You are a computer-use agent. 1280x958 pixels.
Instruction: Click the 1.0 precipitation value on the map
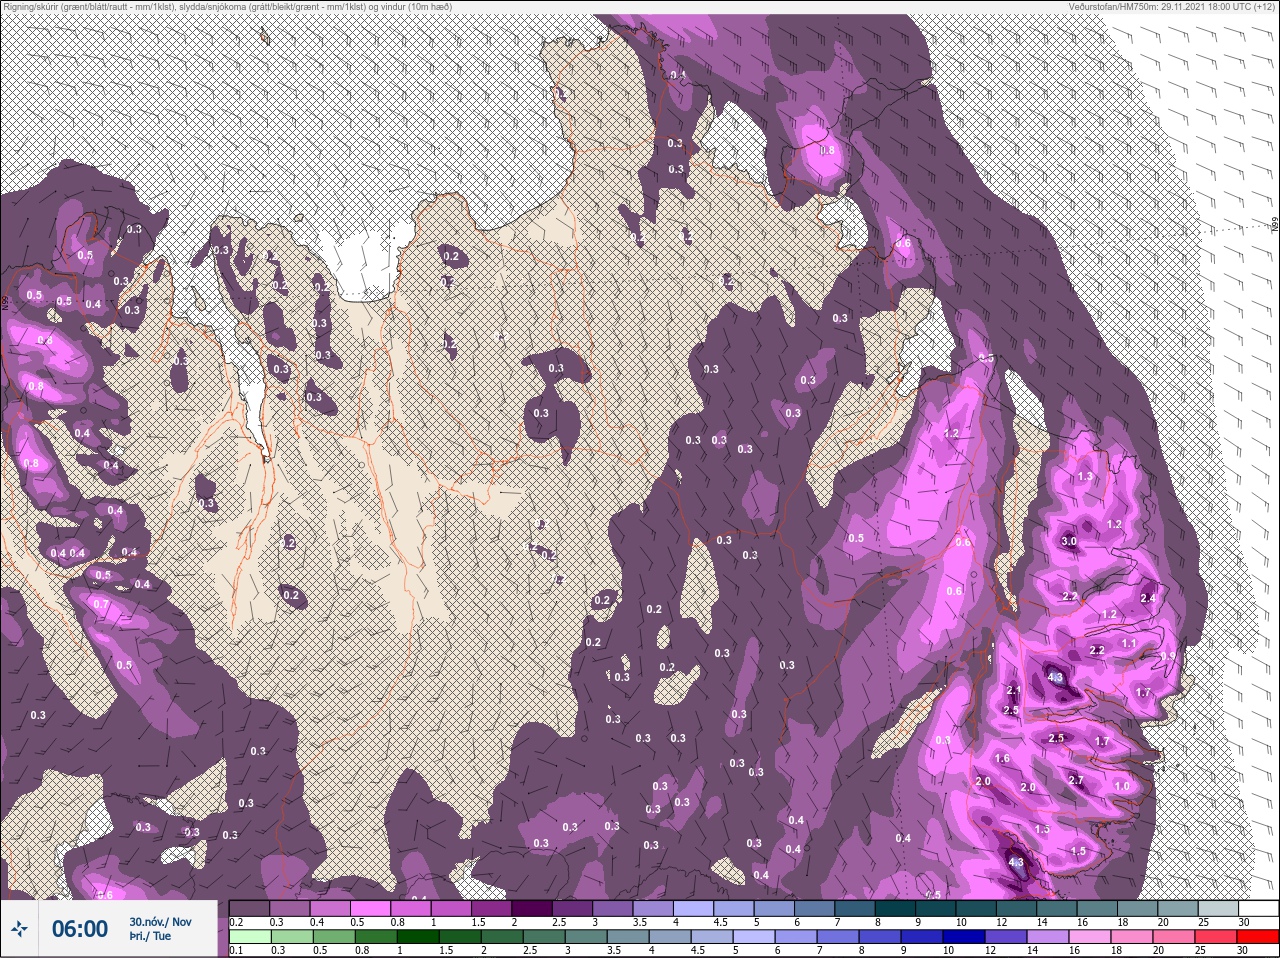pyautogui.click(x=1122, y=786)
